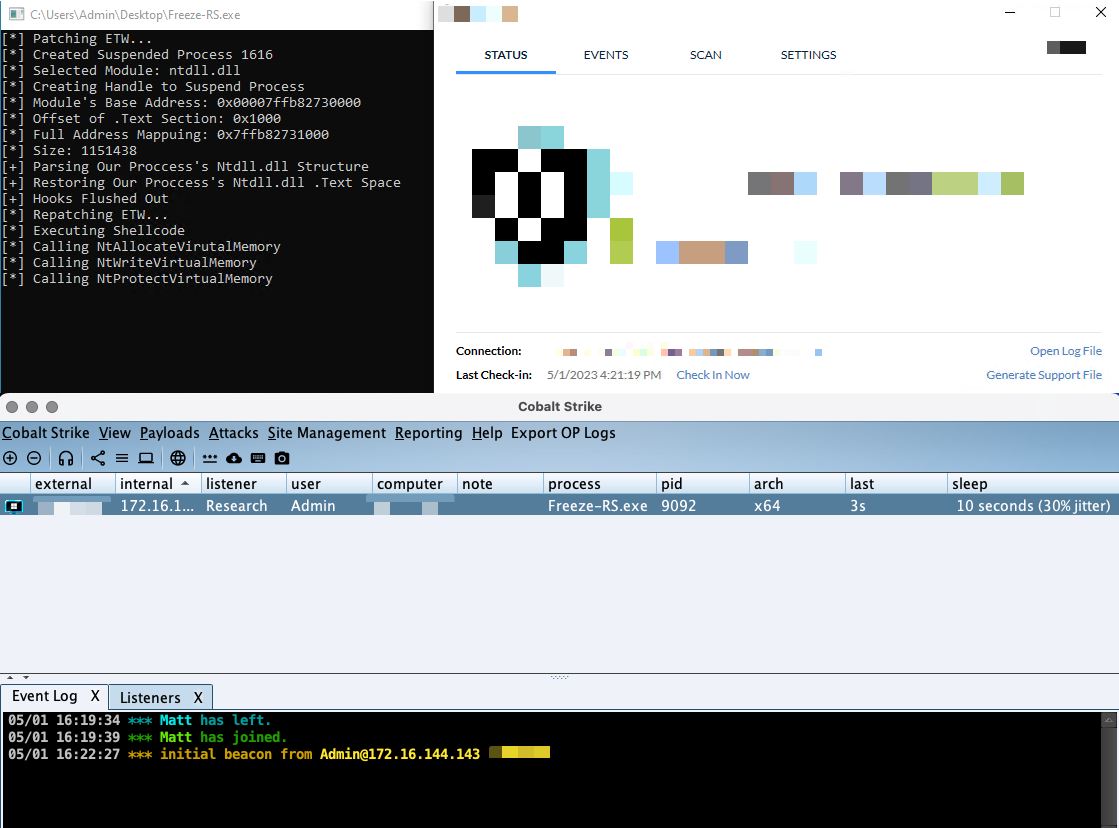Sort sessions by listener column header
The height and width of the screenshot is (828, 1119).
[x=243, y=484]
